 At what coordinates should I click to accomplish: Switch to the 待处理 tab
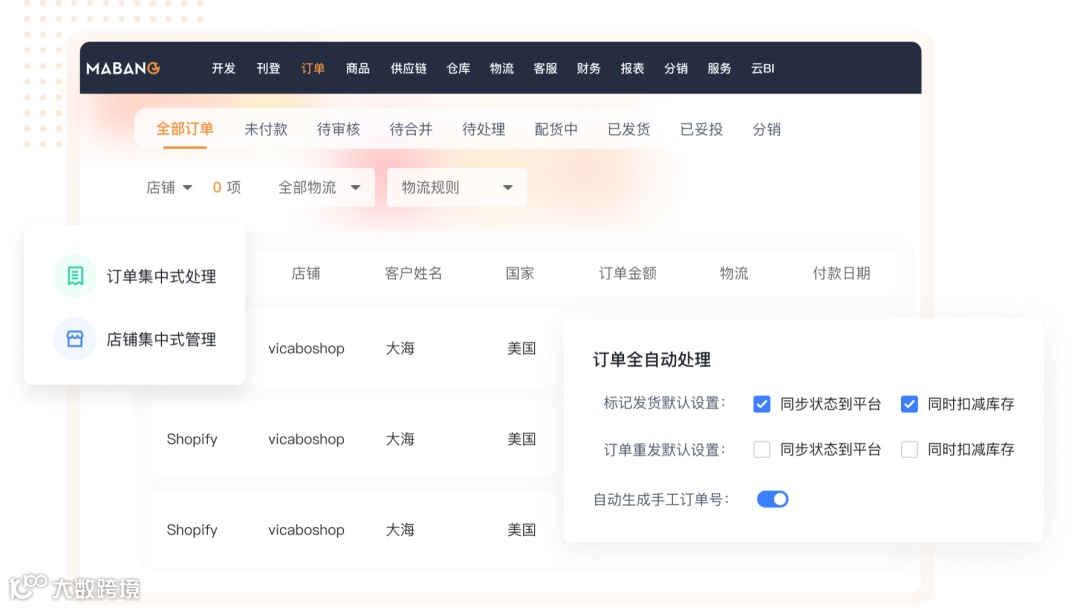[484, 129]
